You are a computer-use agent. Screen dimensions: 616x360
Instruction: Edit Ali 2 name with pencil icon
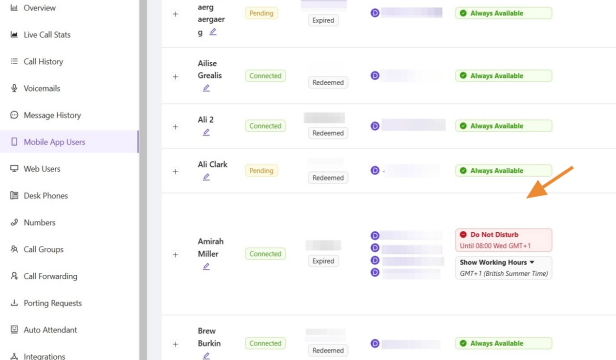(206, 132)
